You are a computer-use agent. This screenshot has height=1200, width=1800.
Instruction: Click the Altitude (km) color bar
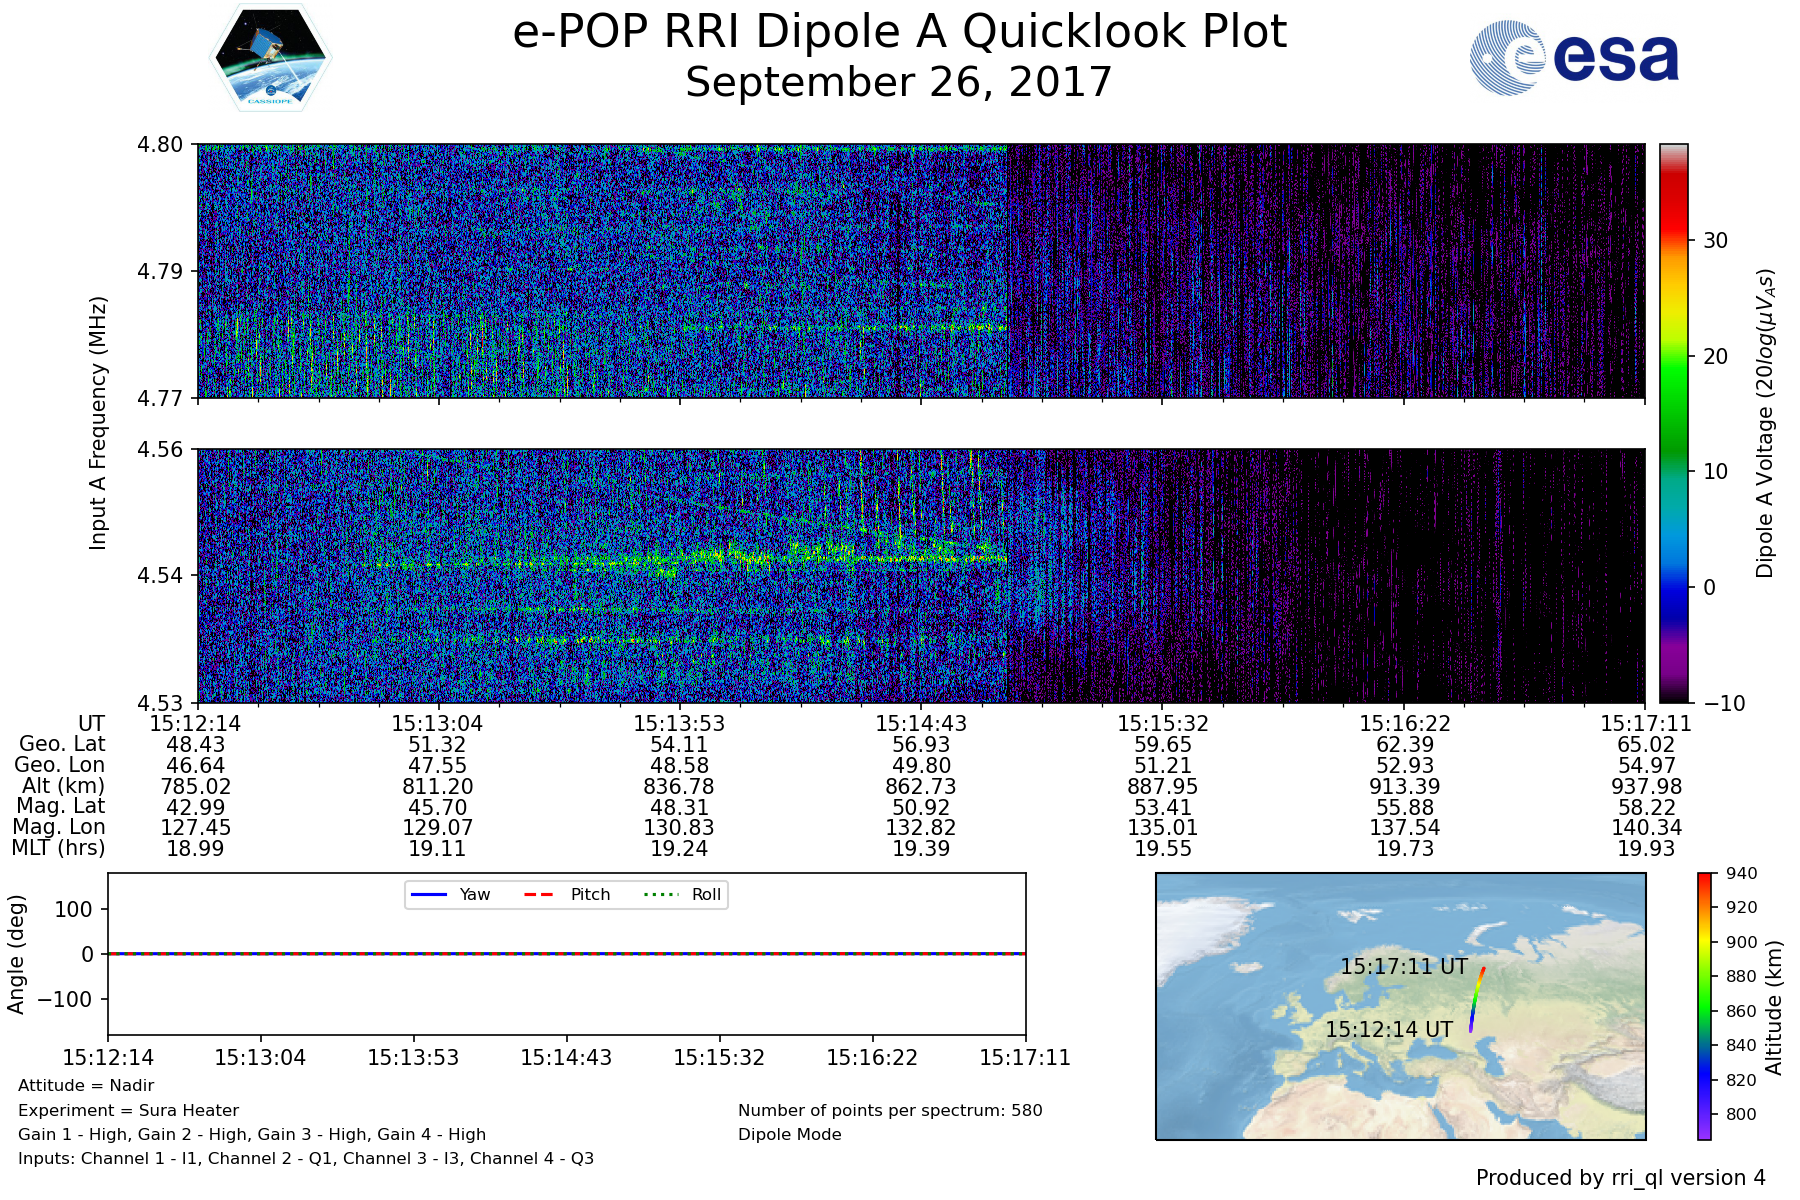tap(1704, 1005)
